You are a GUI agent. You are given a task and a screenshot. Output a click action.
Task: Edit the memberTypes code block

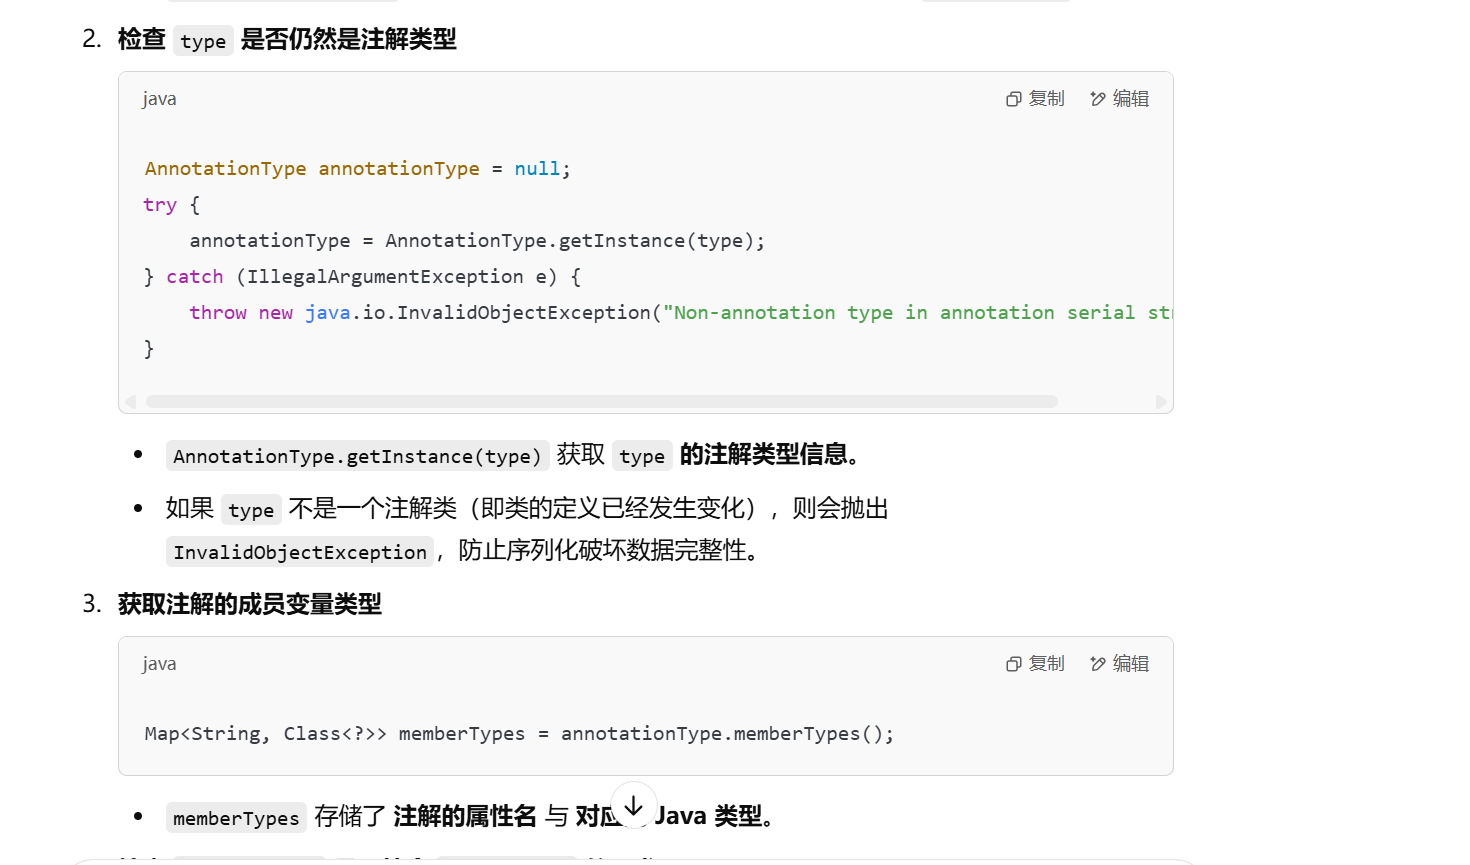coord(1119,663)
